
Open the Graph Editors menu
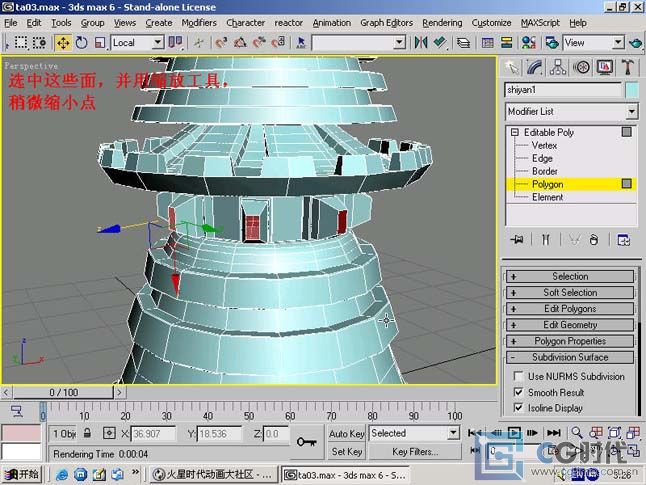point(386,23)
